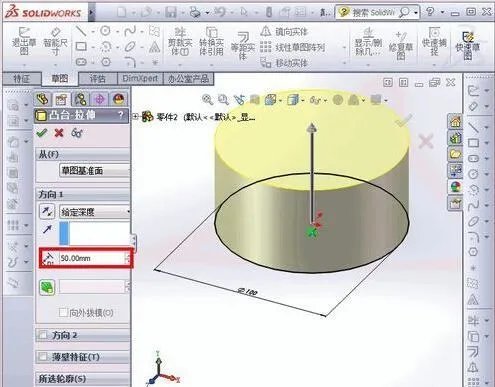Open the Display Style dropdown in view toolbar
Image resolution: width=495 pixels, height=387 pixels.
click(295, 100)
